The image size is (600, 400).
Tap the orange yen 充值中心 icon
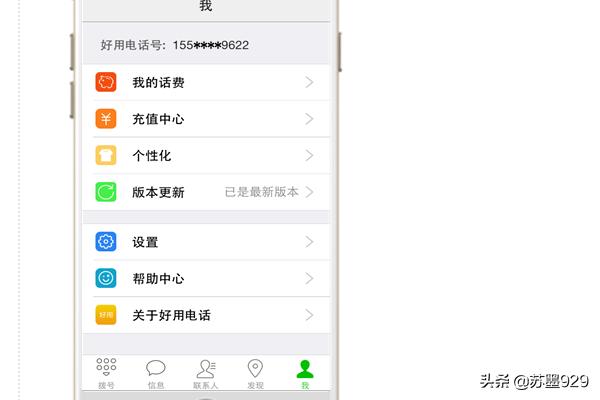tap(106, 119)
